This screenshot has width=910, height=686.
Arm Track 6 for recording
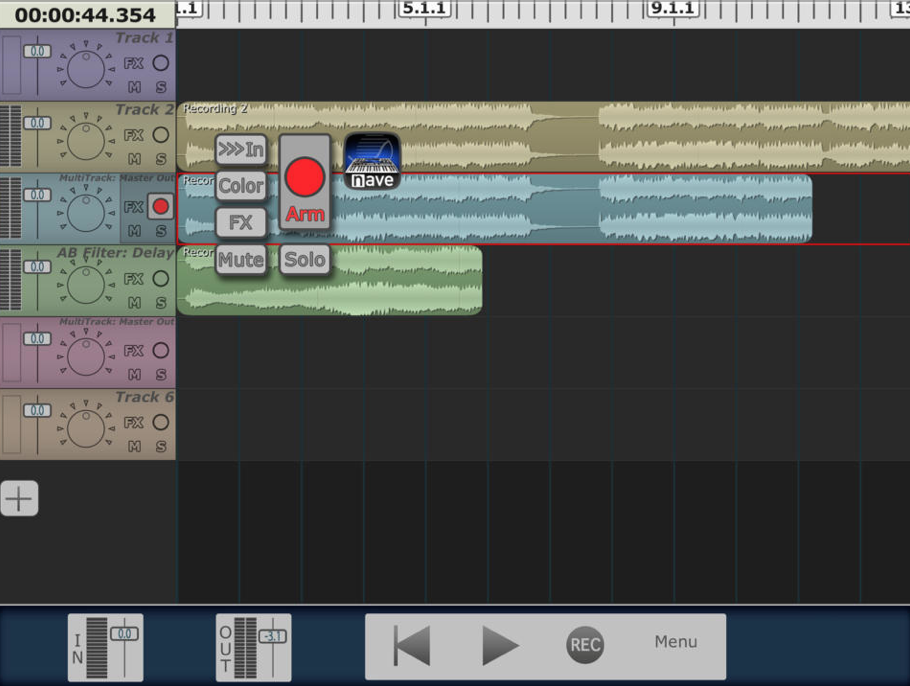(x=161, y=423)
